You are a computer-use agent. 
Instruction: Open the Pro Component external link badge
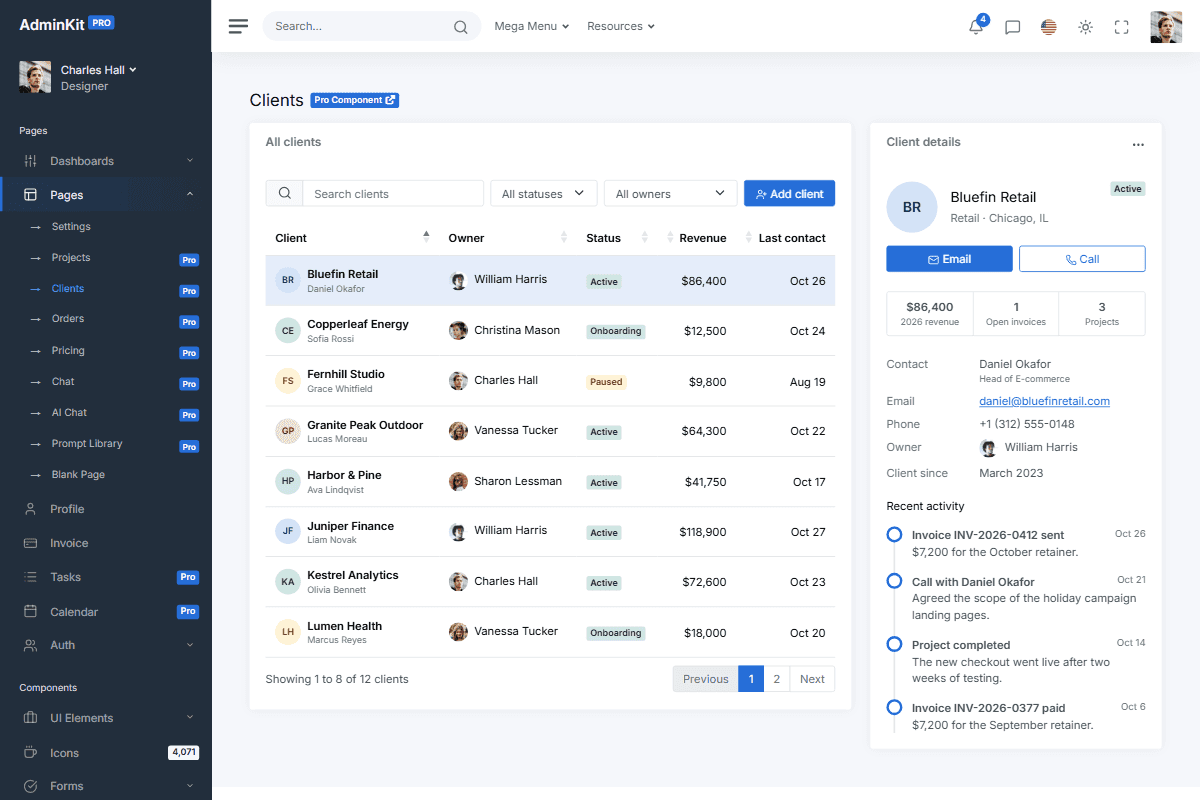[x=355, y=100]
